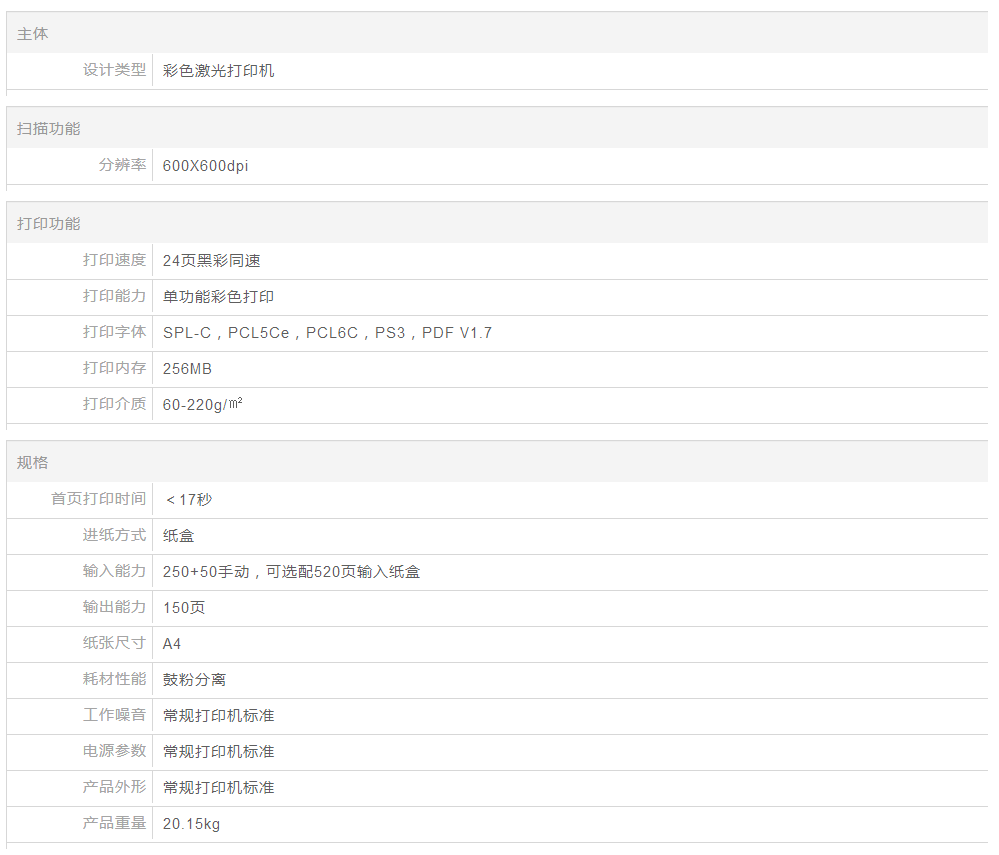Click the print font value starting with SPL-C
This screenshot has width=999, height=855.
click(x=327, y=333)
